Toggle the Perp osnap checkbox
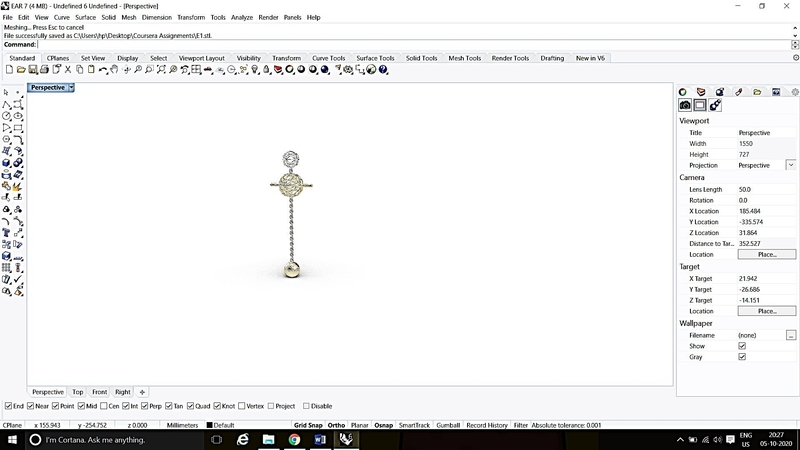Viewport: 800px width, 450px height. point(145,406)
